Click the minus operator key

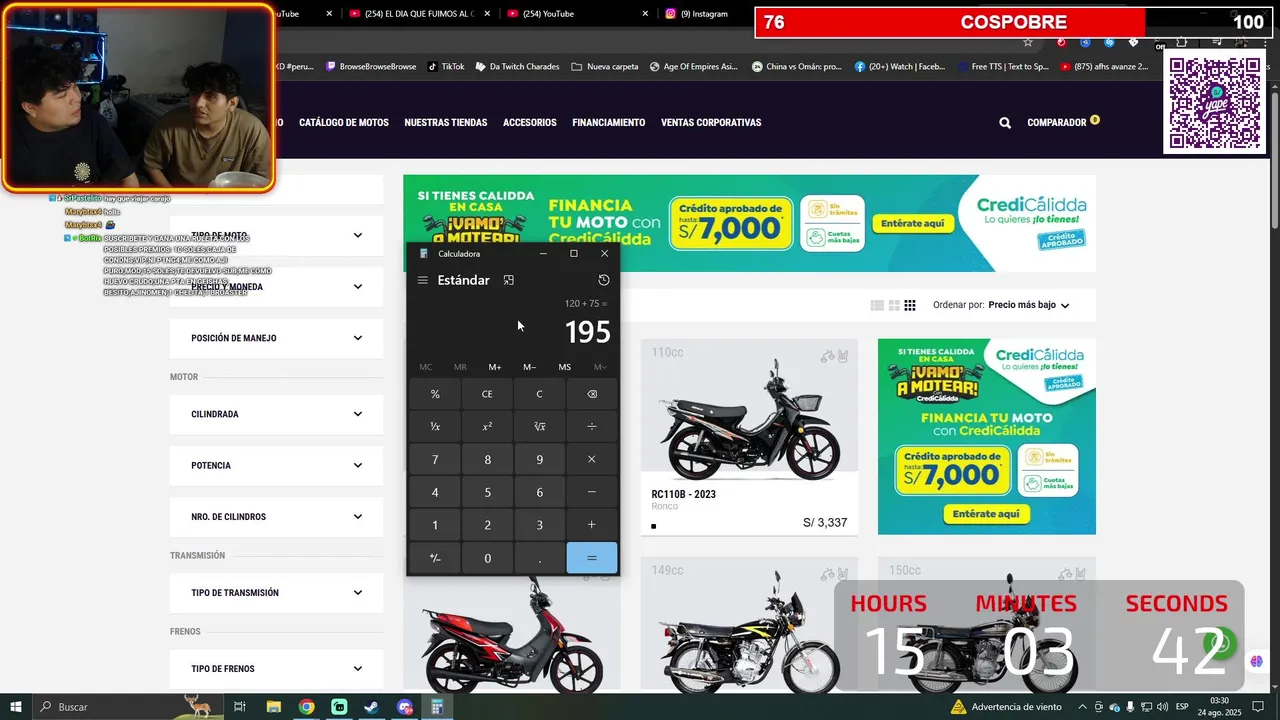(592, 492)
